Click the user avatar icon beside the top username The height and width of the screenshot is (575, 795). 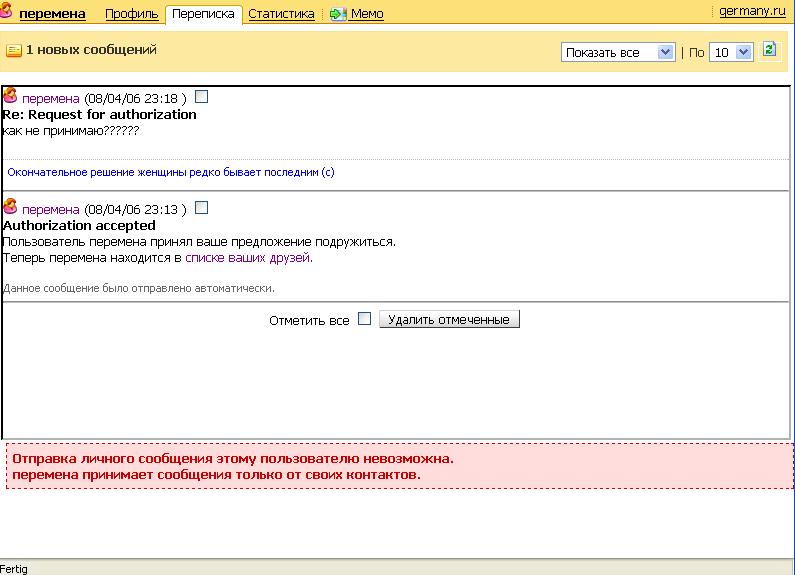point(7,13)
